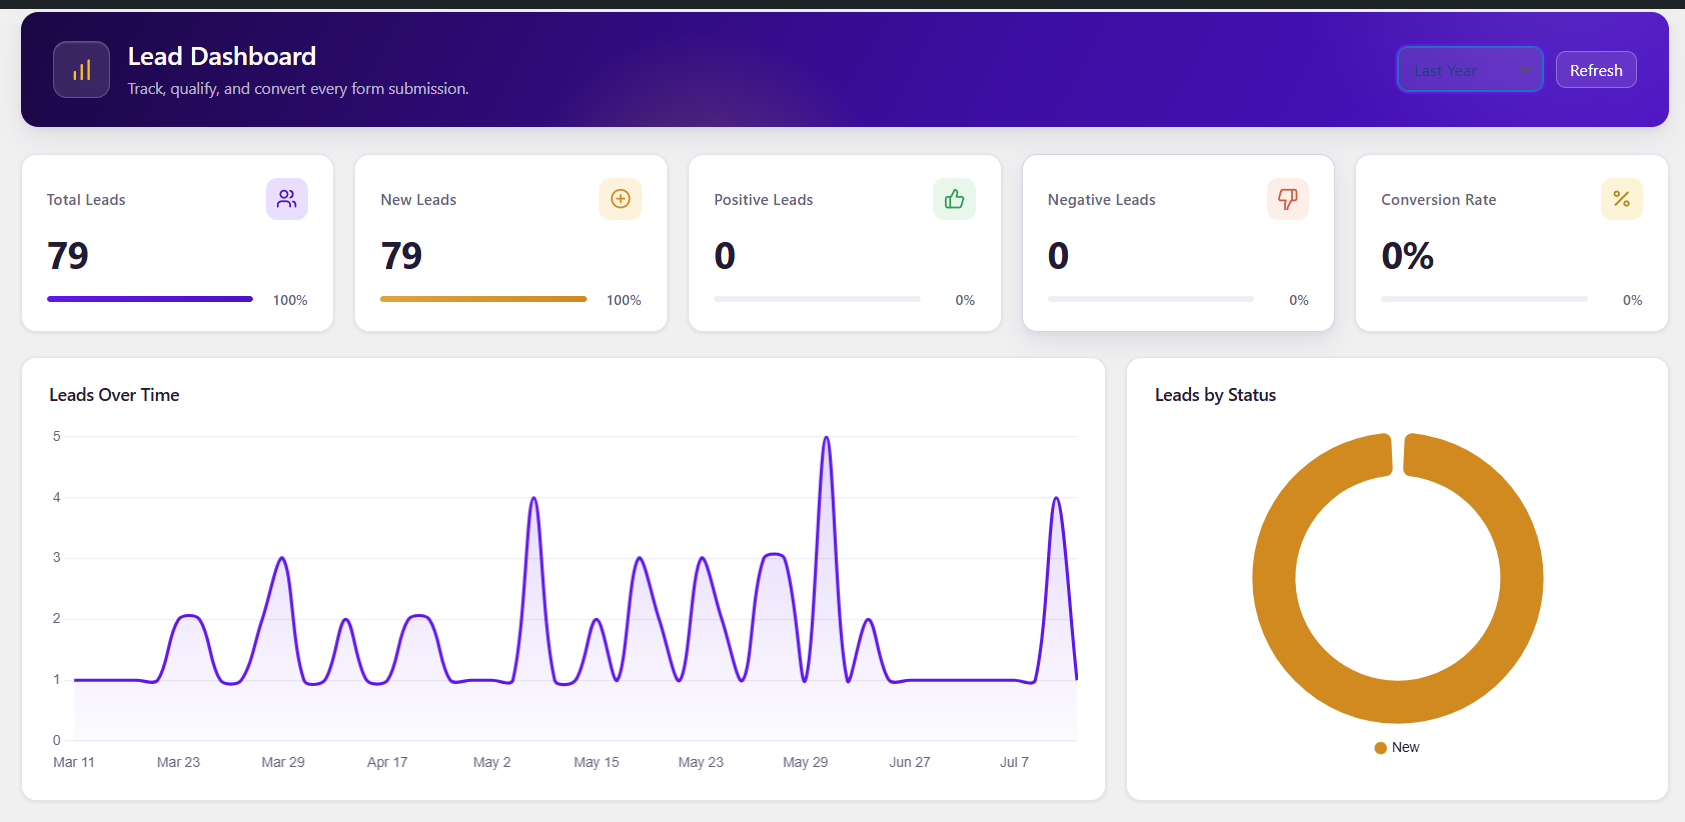
Task: Click the Positive Leads value 0
Action: coord(725,256)
